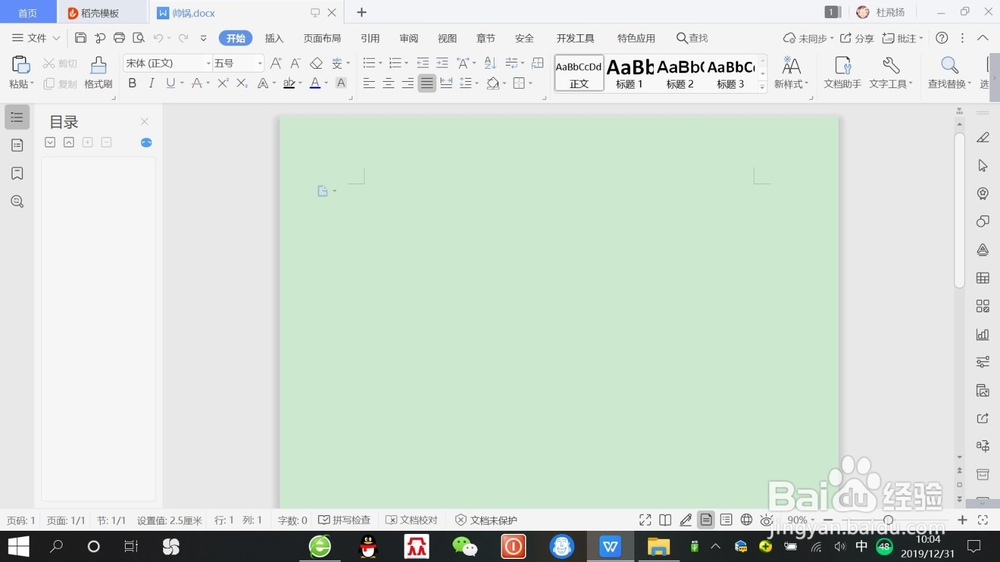Image resolution: width=1000 pixels, height=562 pixels.
Task: Click the vertical scrollbar thumb
Action: (959, 209)
